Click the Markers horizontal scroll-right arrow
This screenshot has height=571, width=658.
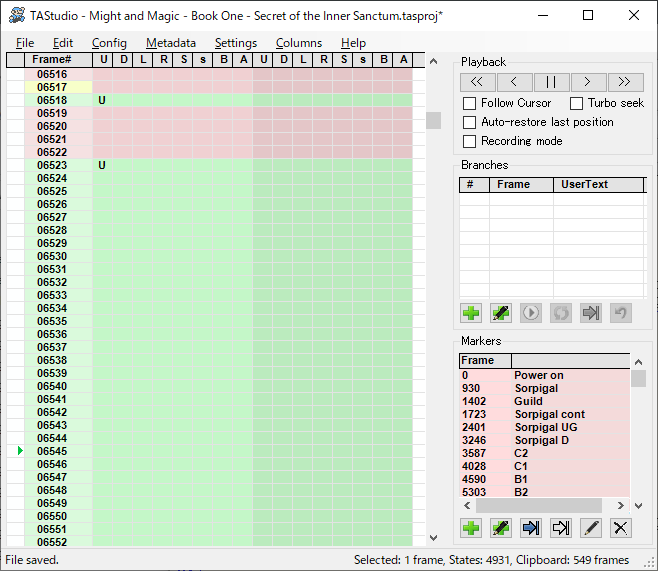click(620, 506)
